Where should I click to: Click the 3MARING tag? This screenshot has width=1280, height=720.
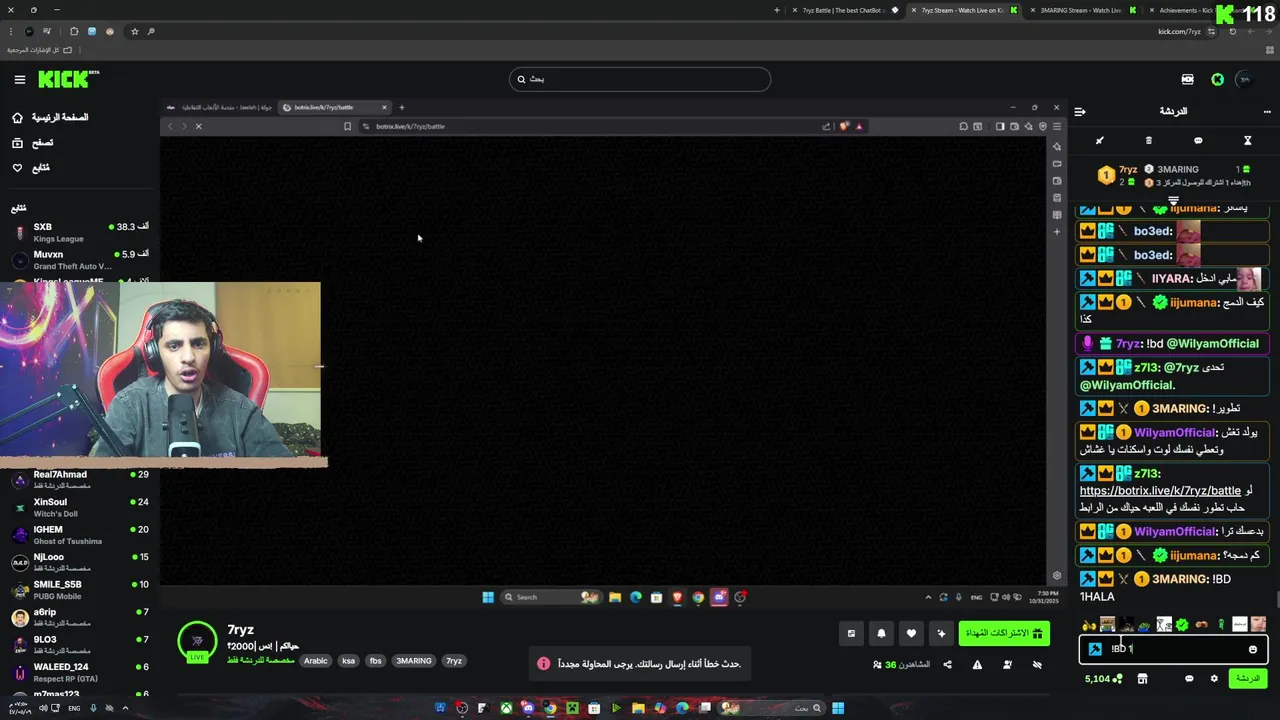click(414, 661)
